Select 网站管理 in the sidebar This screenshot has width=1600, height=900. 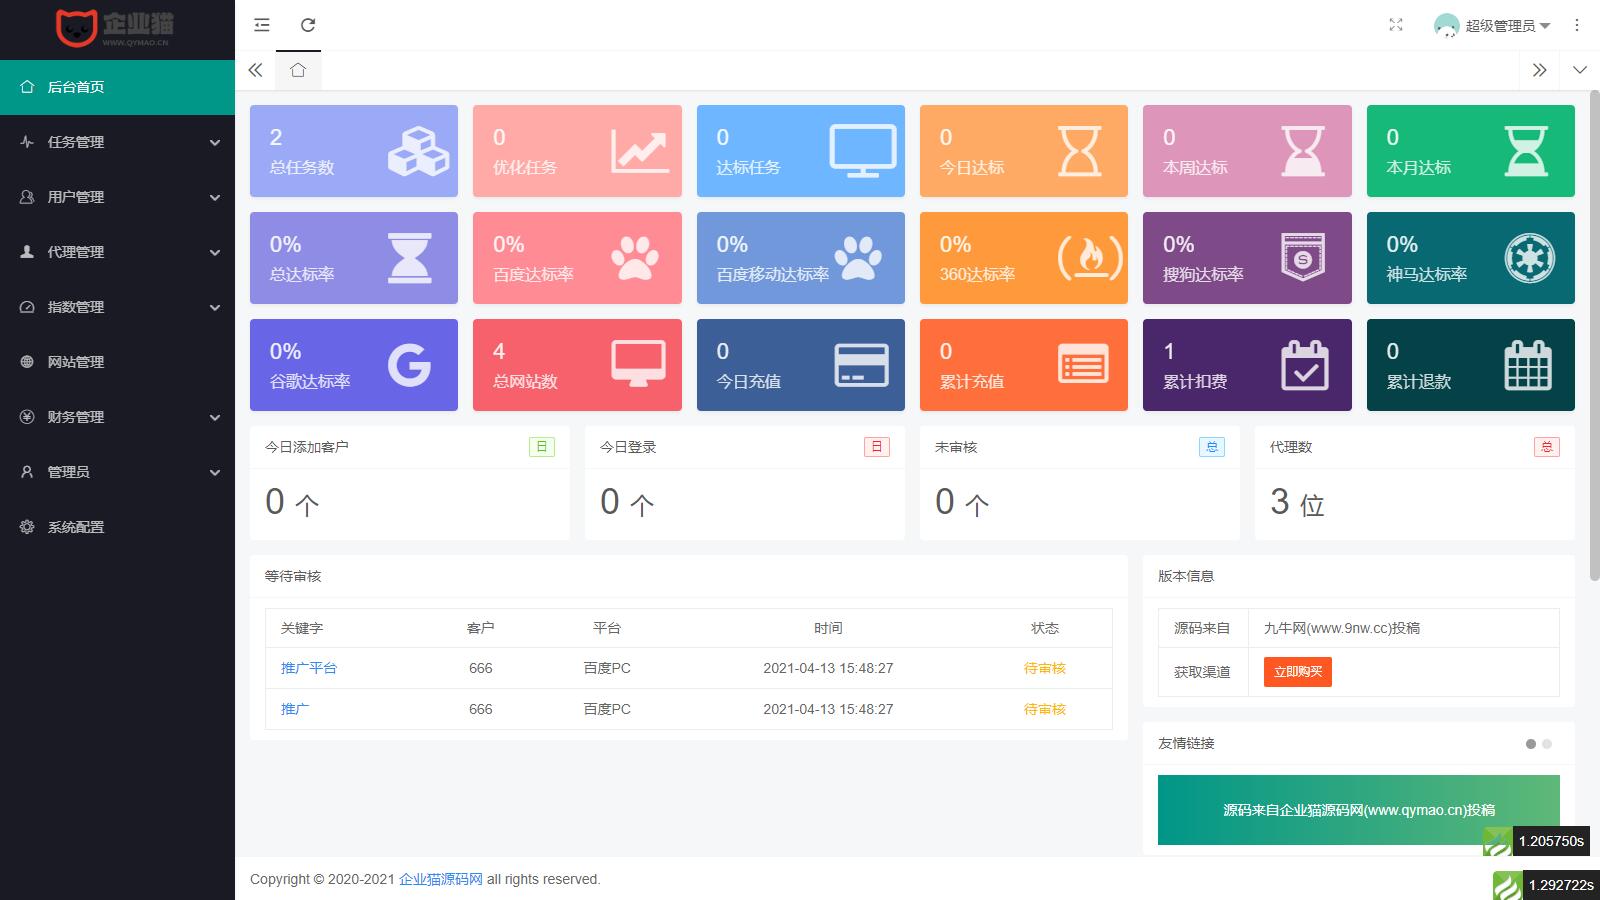point(76,362)
